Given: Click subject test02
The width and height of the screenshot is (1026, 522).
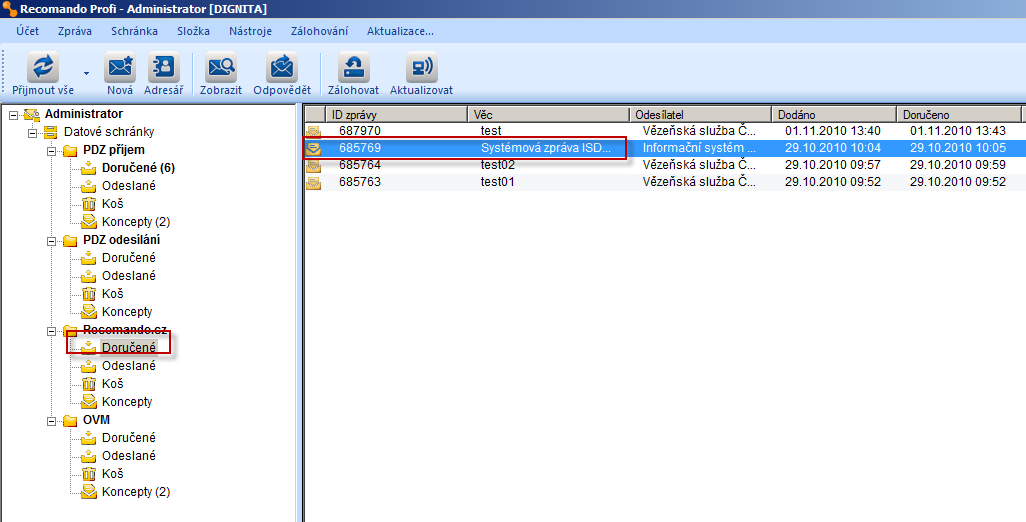Looking at the screenshot, I should click(x=498, y=165).
